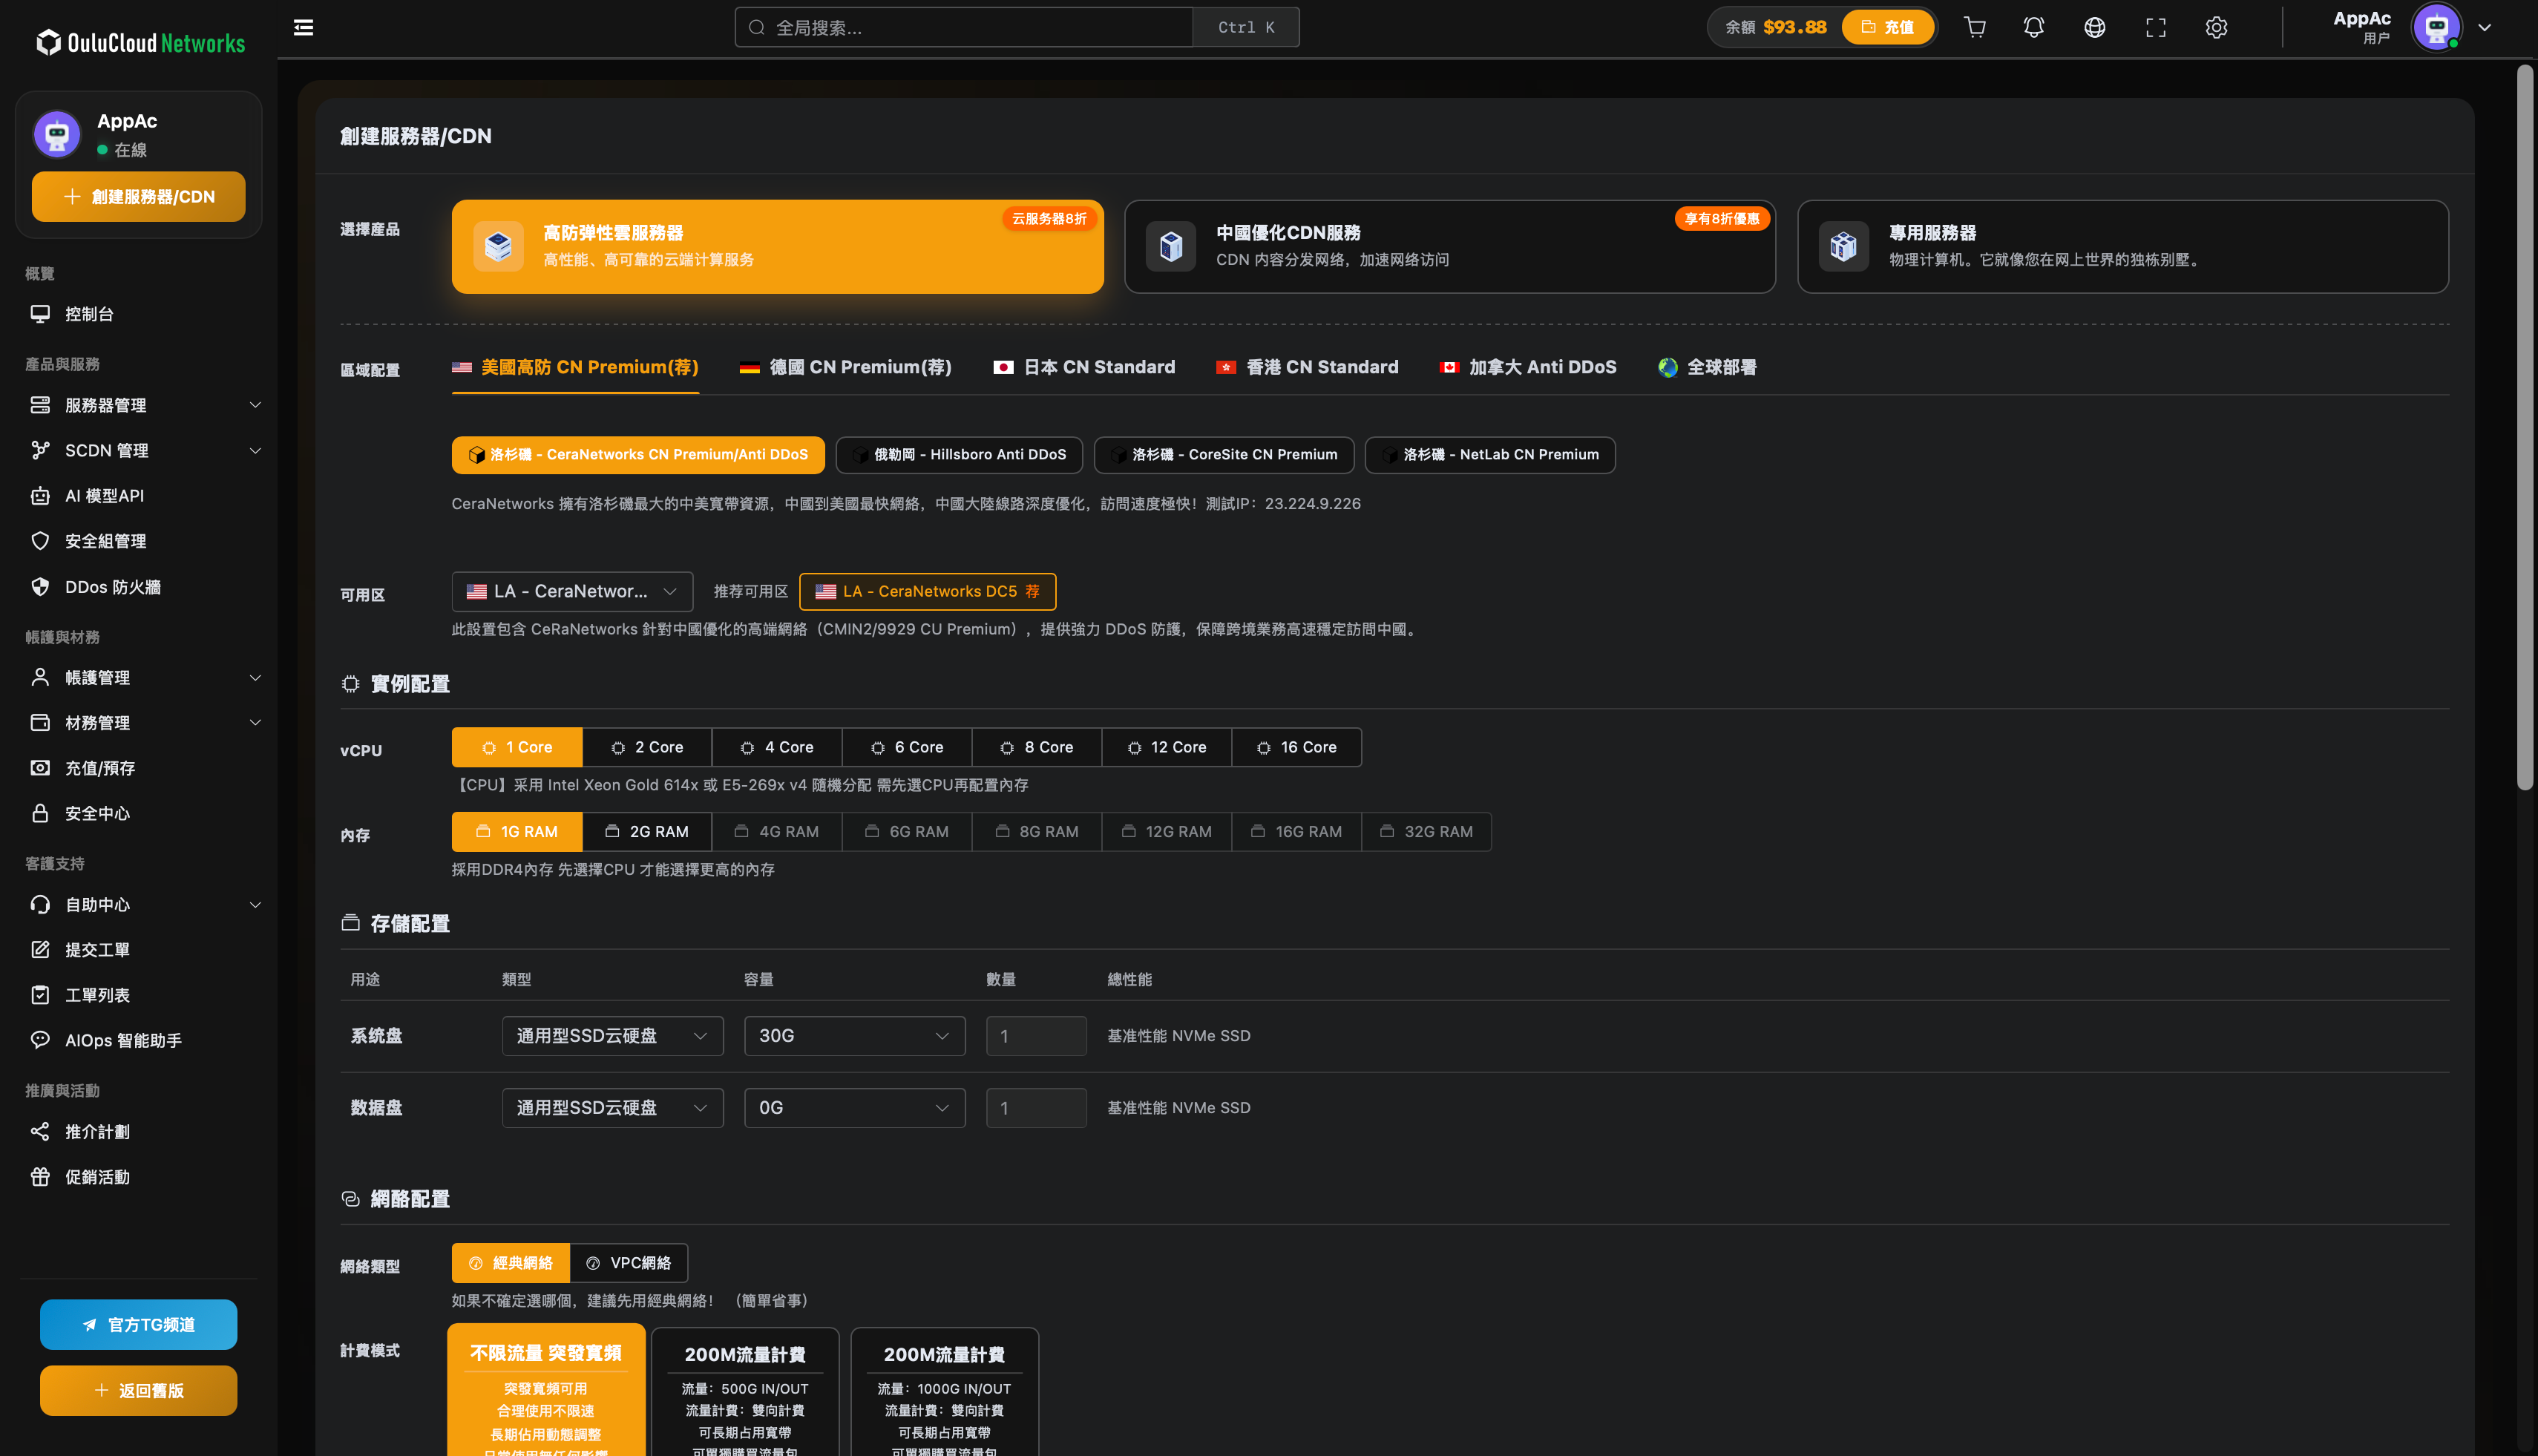Switch to 香港 CN Standard tab
This screenshot has width=2538, height=1456.
tap(1307, 367)
